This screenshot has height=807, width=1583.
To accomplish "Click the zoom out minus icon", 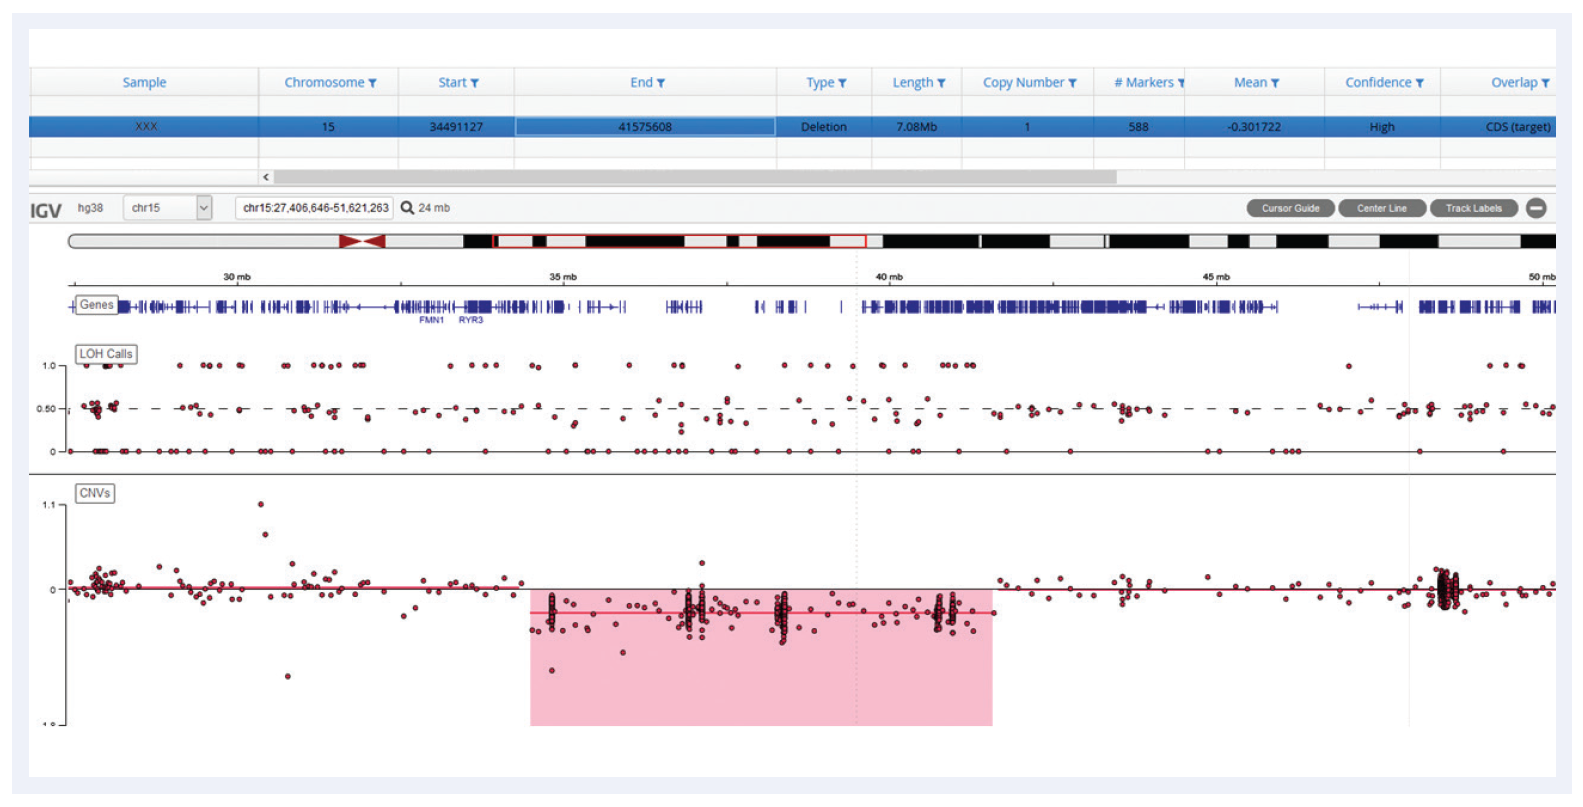I will point(1537,208).
